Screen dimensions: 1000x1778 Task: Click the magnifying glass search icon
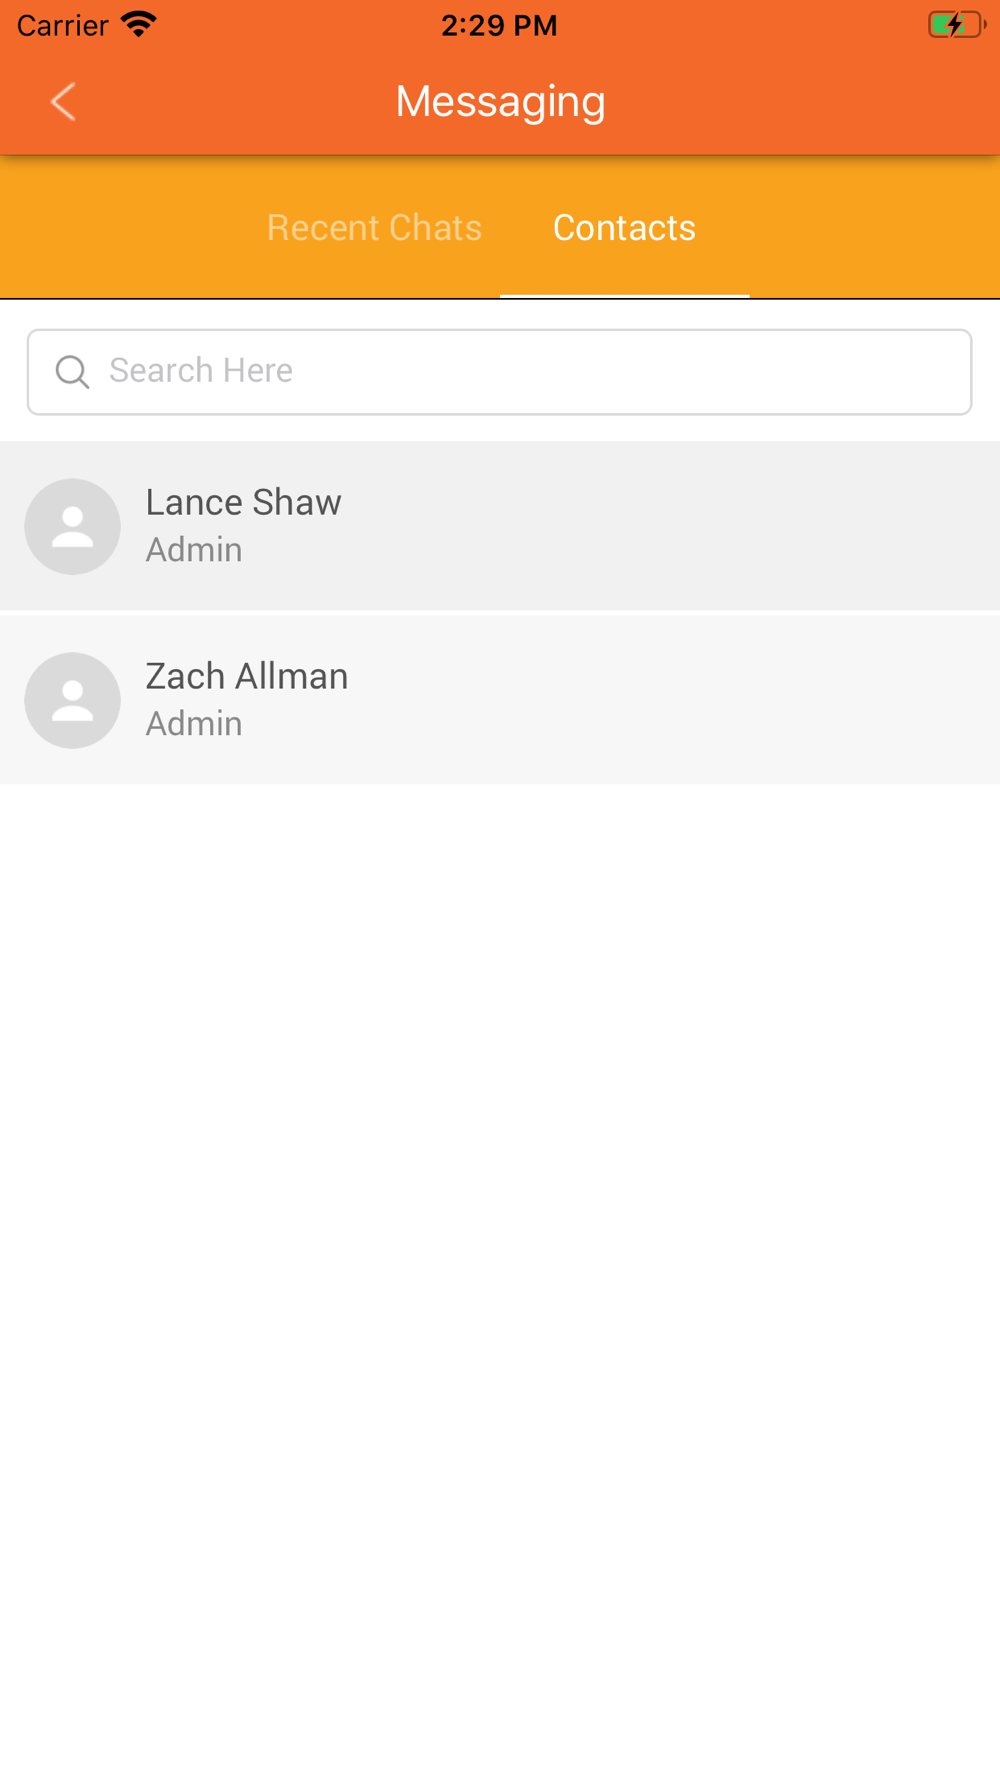pos(72,372)
